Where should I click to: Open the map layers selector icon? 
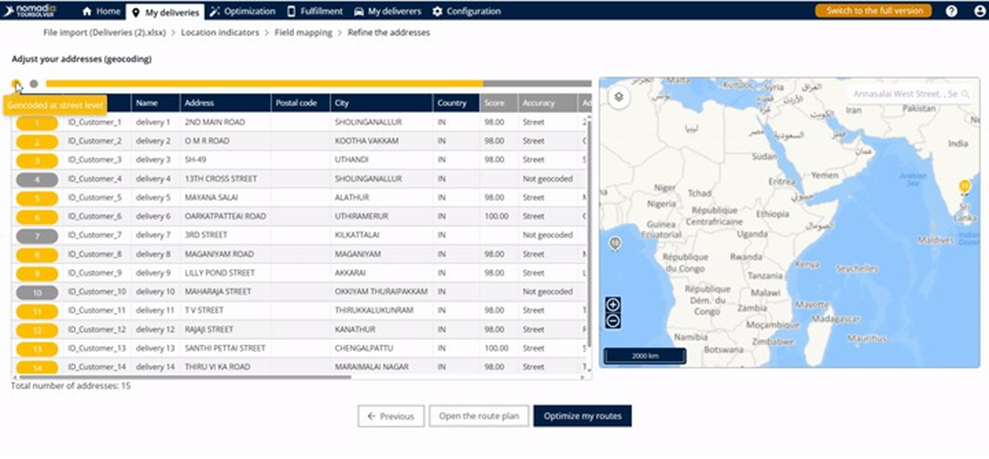(x=618, y=97)
